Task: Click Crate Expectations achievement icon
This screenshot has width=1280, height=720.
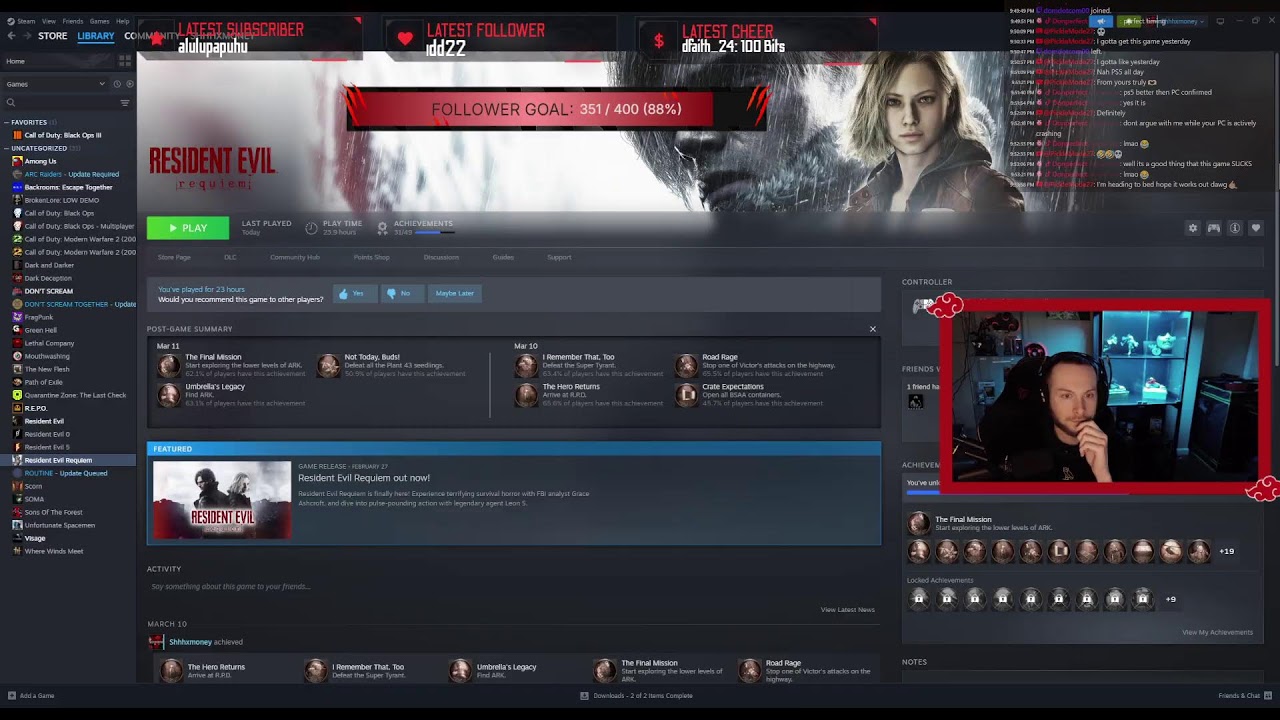Action: point(686,395)
